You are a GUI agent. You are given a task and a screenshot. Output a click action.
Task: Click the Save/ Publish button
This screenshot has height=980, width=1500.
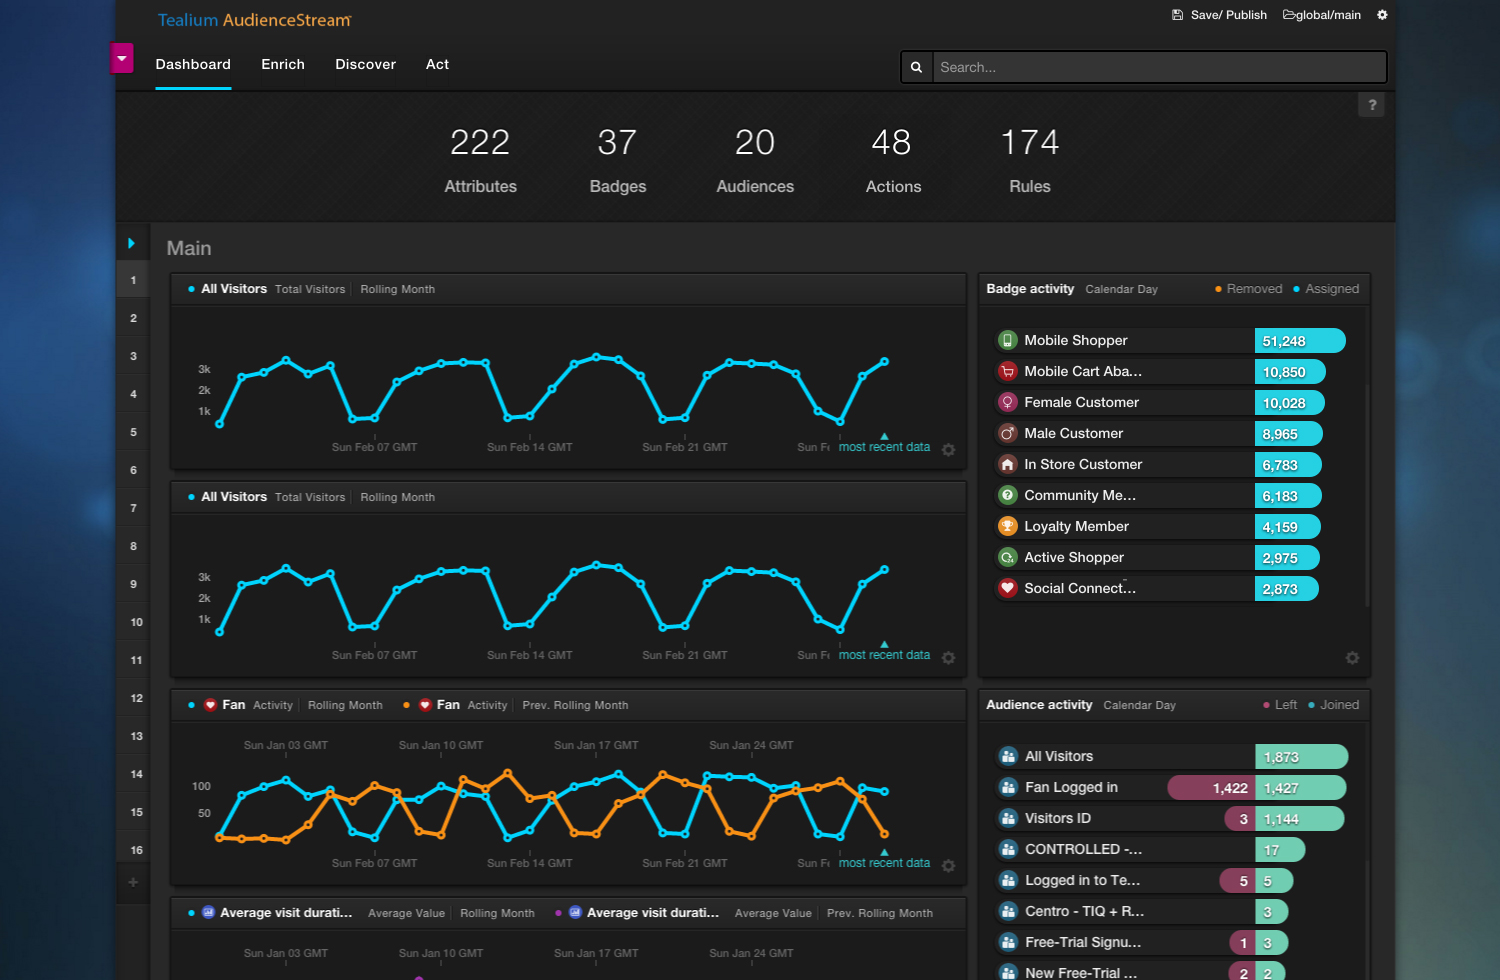point(1219,15)
